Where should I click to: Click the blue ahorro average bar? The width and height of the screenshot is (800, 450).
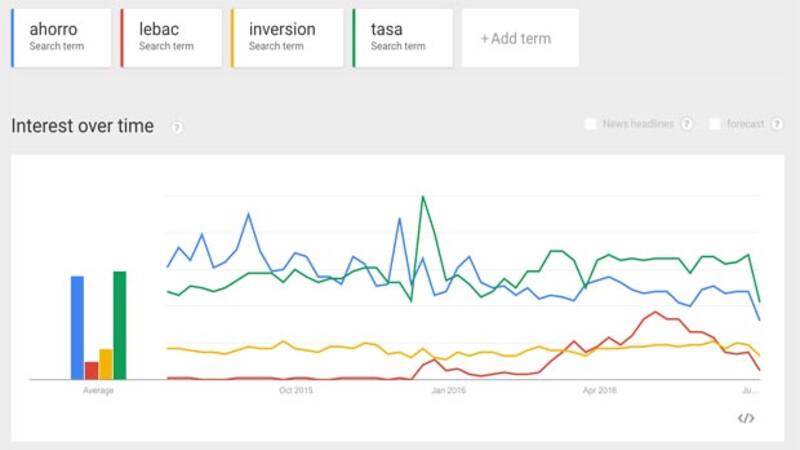(77, 328)
